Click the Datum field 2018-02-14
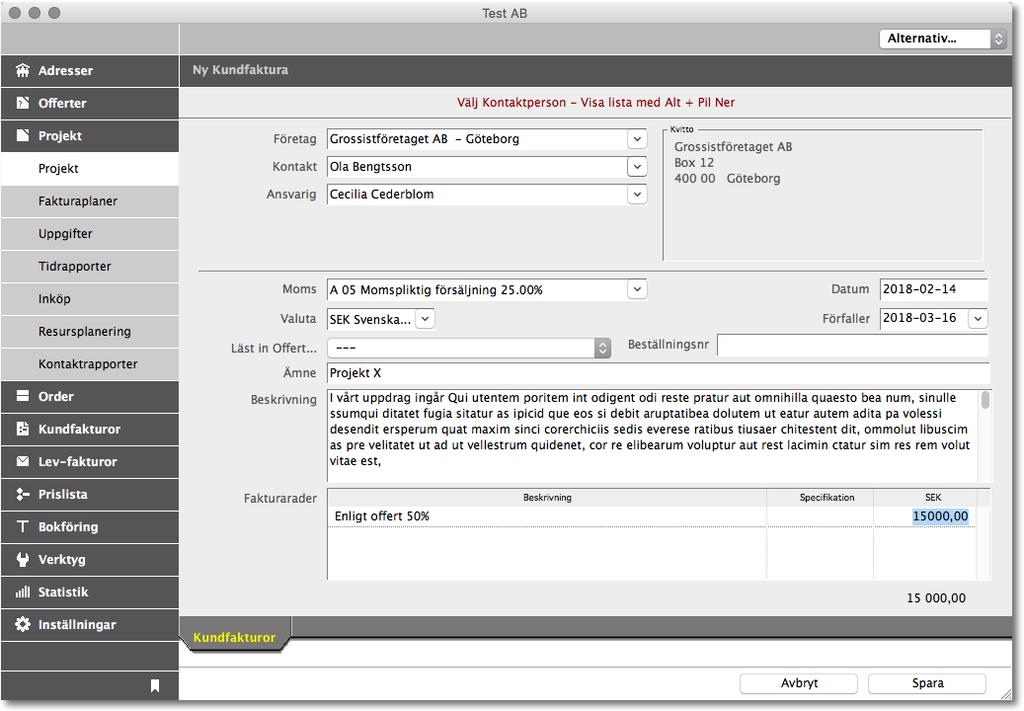Viewport: 1024px width, 711px height. [934, 289]
